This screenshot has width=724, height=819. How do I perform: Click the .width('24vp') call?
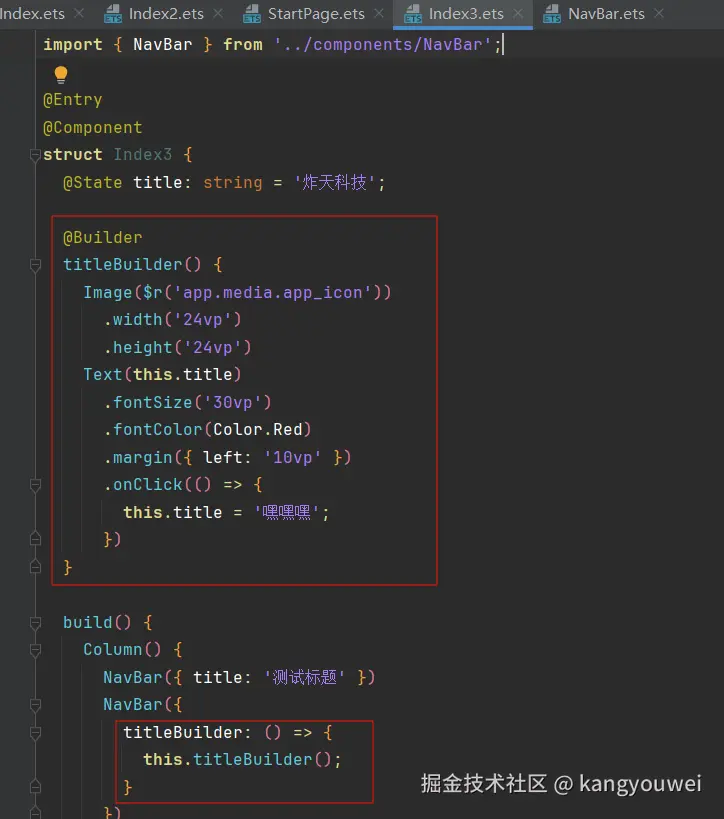(x=173, y=320)
